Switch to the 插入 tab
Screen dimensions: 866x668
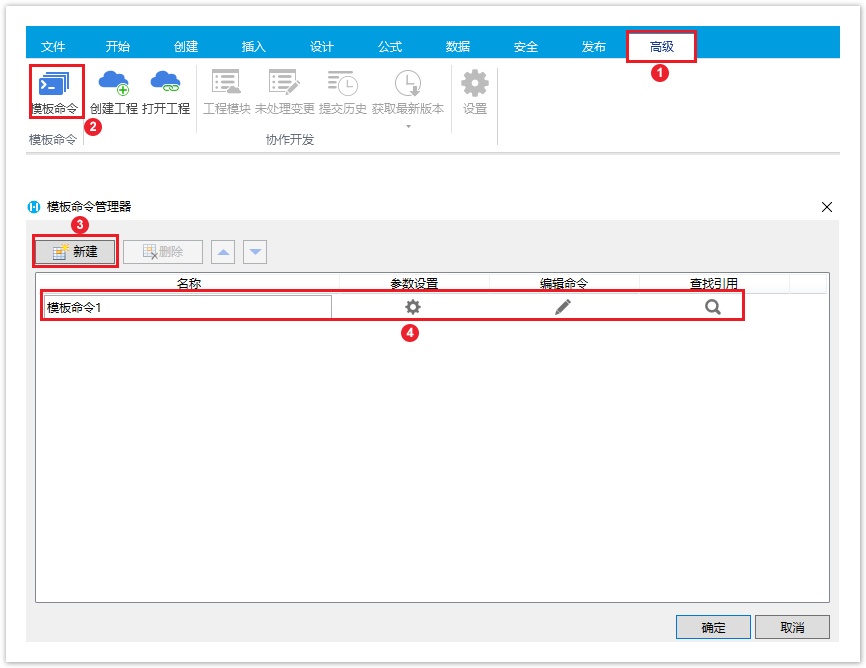pos(254,46)
